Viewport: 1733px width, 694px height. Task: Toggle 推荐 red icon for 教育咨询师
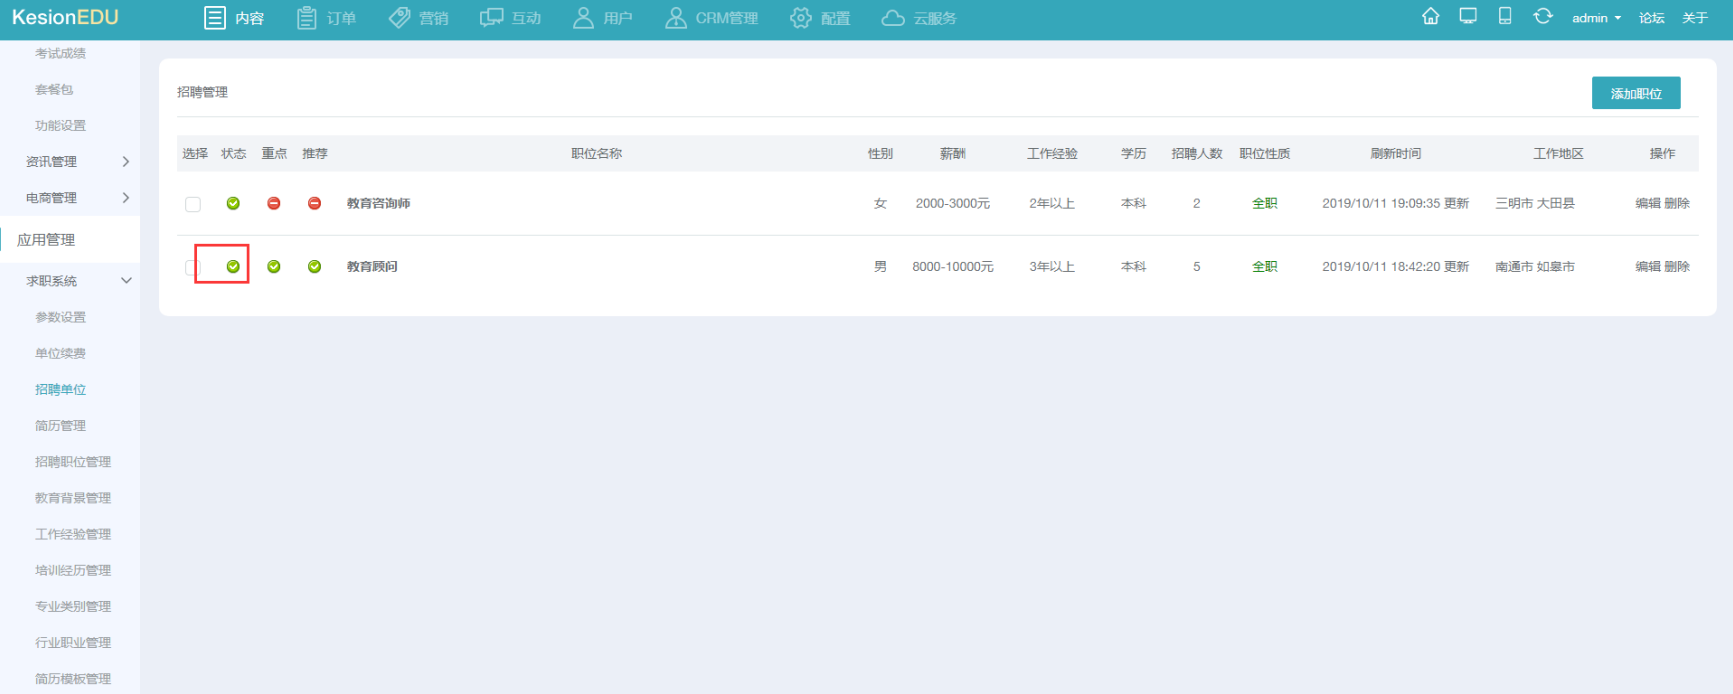coord(314,204)
